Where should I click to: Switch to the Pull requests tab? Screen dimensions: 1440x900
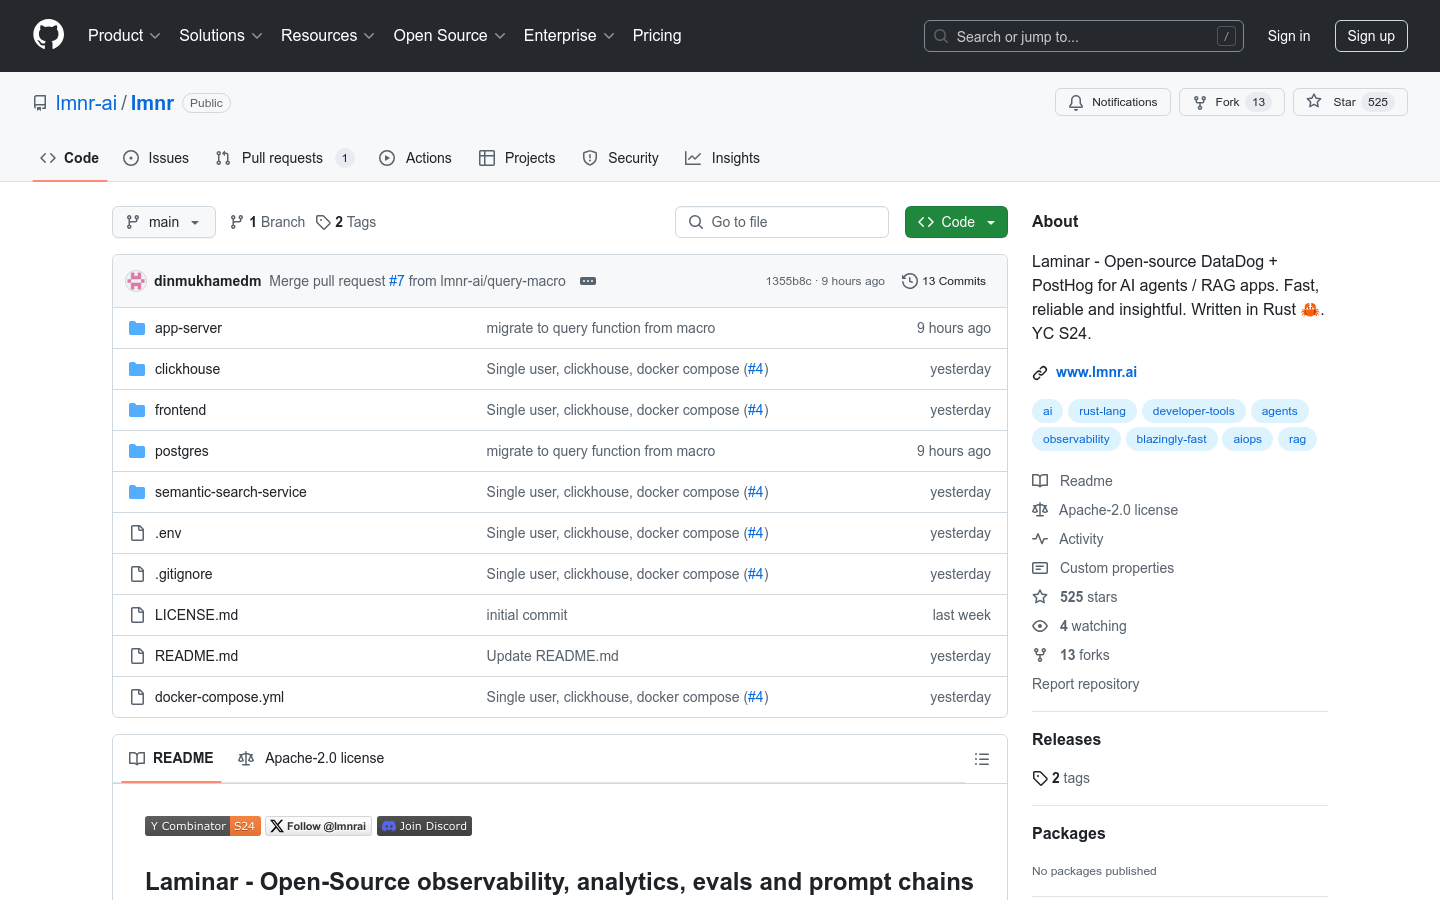[x=284, y=158]
